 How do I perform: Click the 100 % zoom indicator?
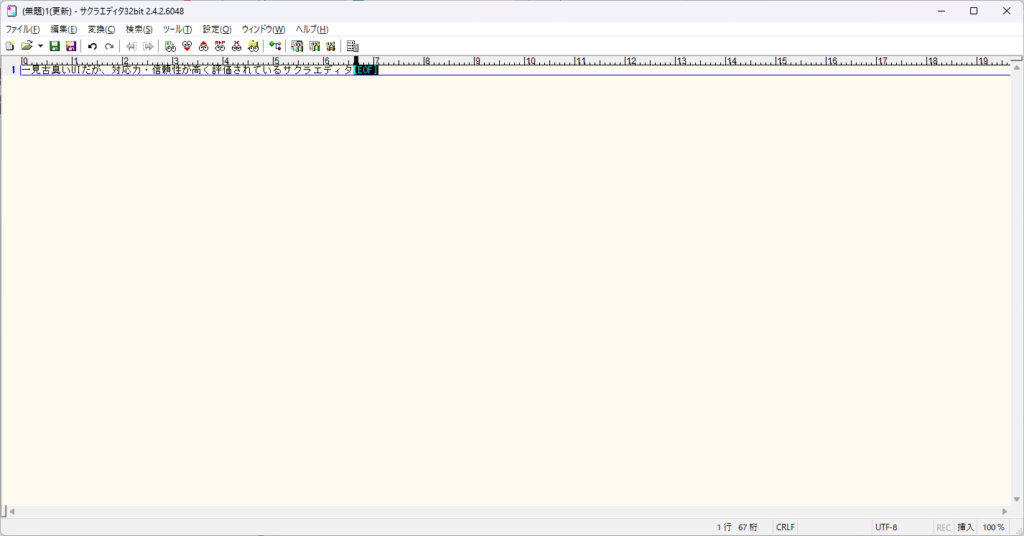[x=993, y=527]
